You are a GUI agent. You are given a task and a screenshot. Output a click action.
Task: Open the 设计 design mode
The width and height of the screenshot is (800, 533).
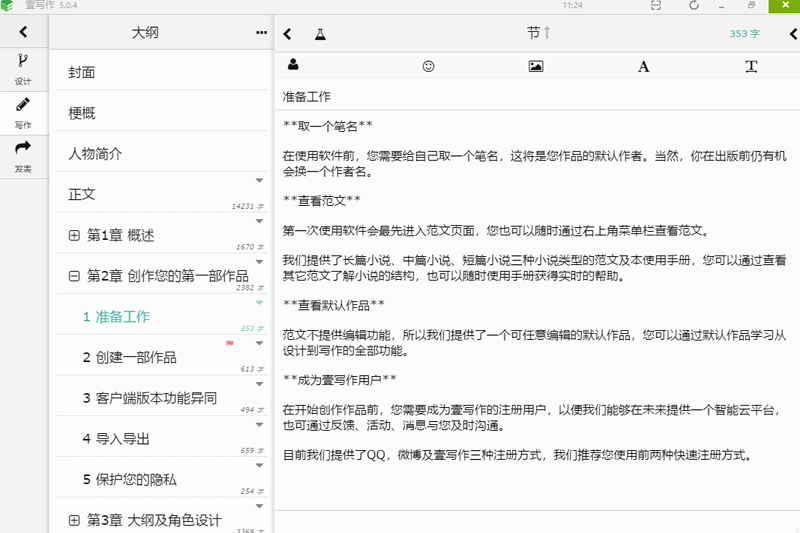tap(23, 70)
